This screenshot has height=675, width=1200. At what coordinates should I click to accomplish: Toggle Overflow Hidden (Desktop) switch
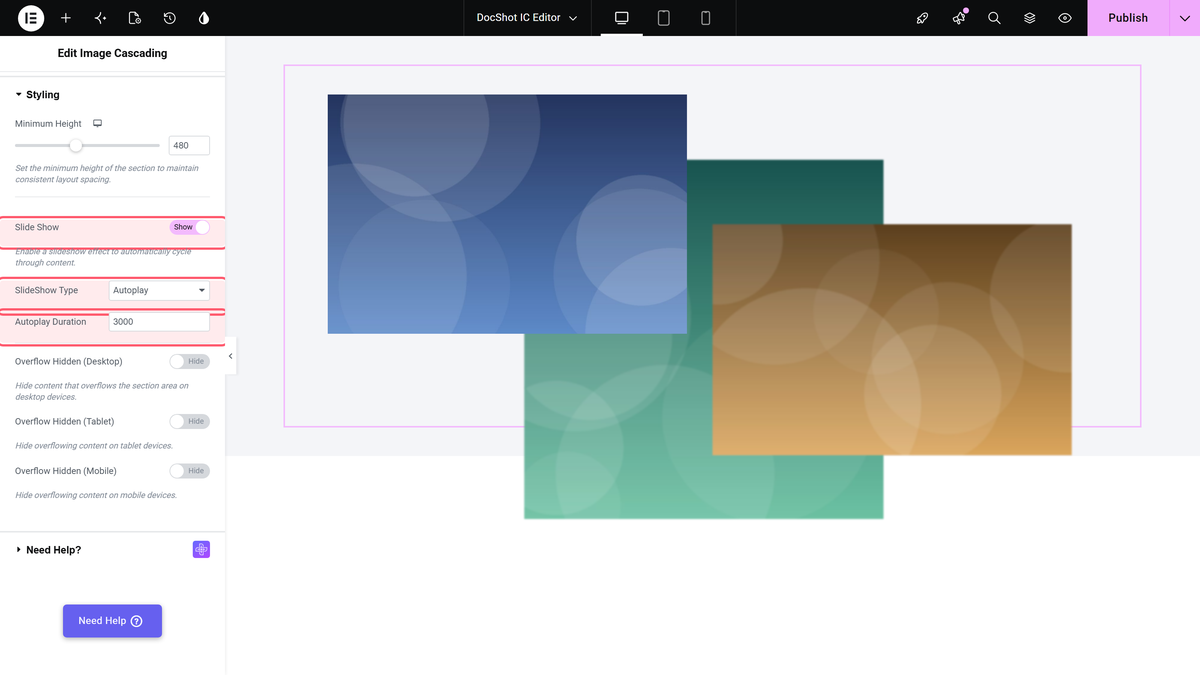[190, 361]
